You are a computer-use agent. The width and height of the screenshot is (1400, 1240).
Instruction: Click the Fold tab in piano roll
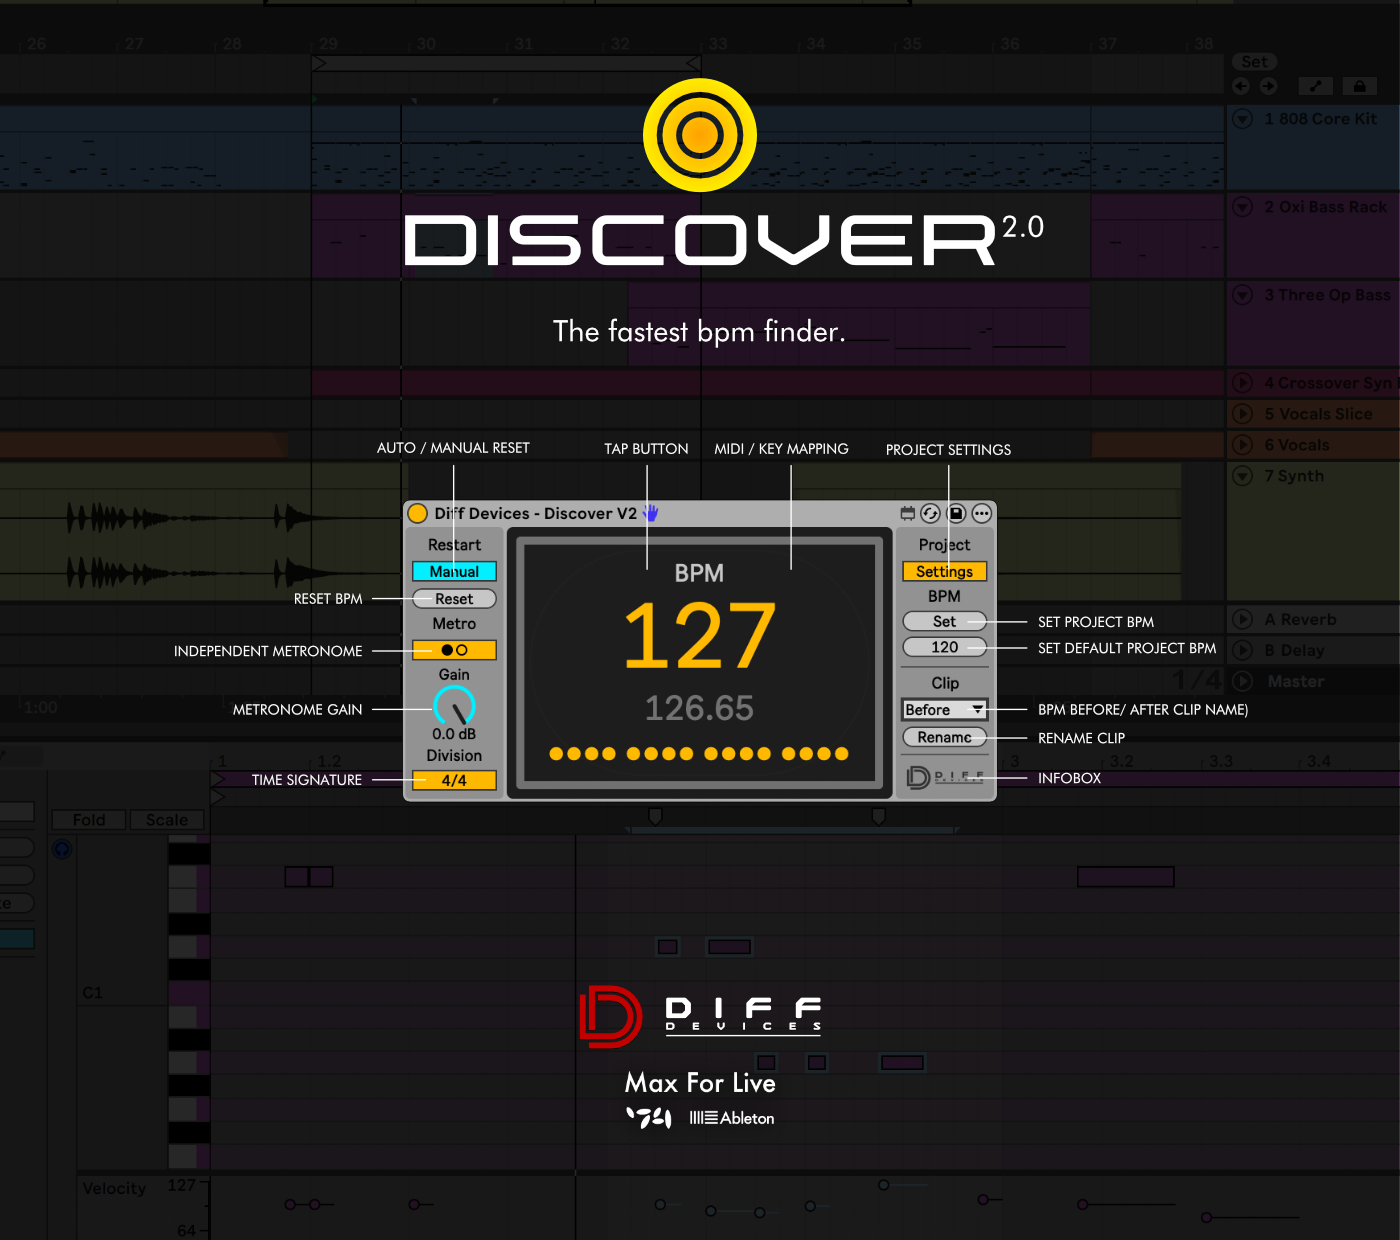[x=89, y=820]
